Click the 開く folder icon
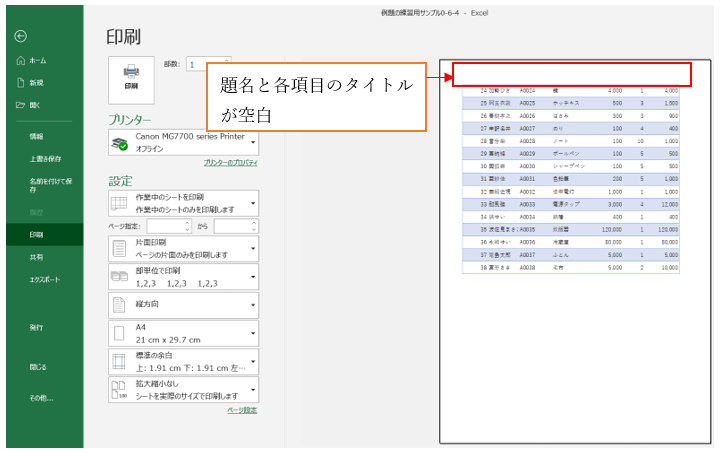This screenshot has width=727, height=452. [21, 104]
